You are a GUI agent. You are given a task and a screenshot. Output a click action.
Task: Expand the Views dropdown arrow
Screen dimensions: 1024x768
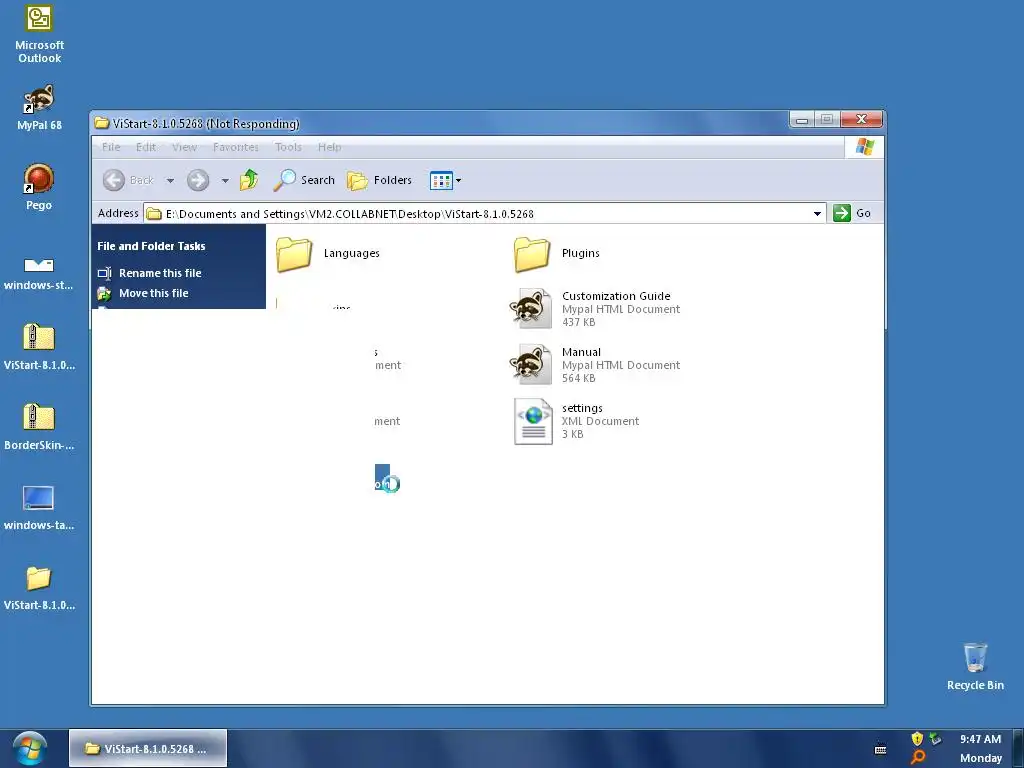pos(458,180)
